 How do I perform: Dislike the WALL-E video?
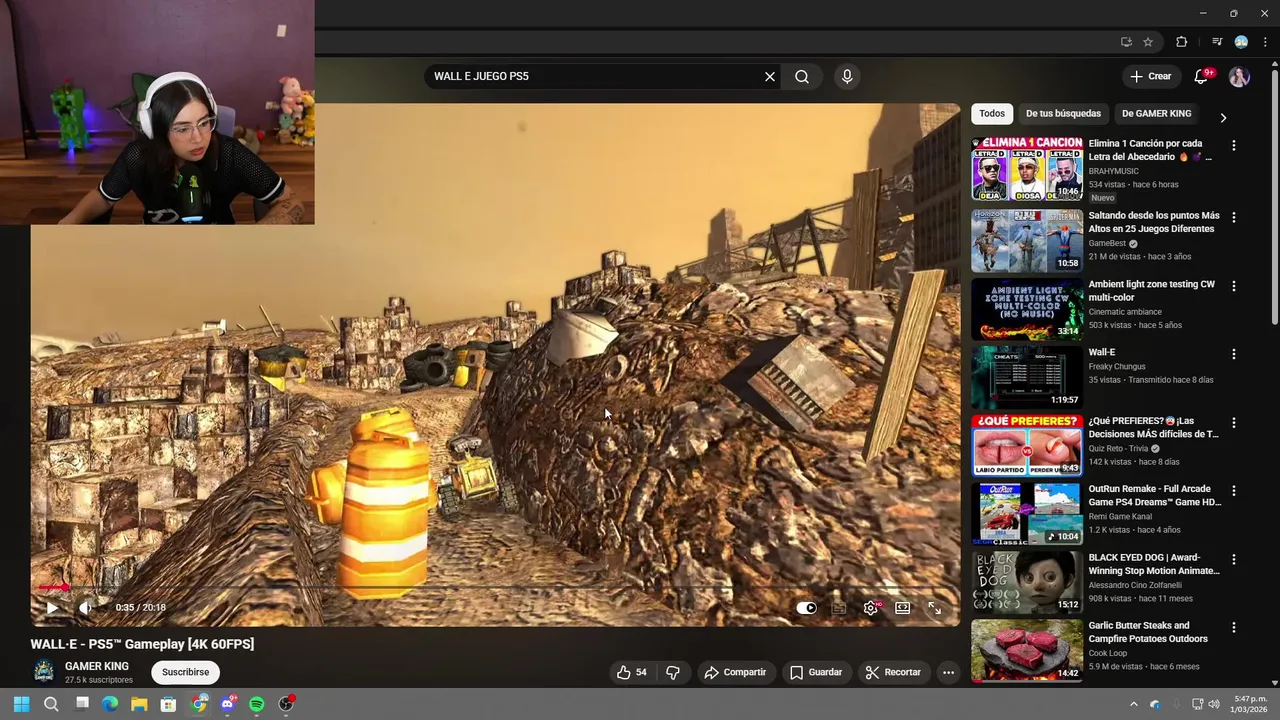[673, 672]
